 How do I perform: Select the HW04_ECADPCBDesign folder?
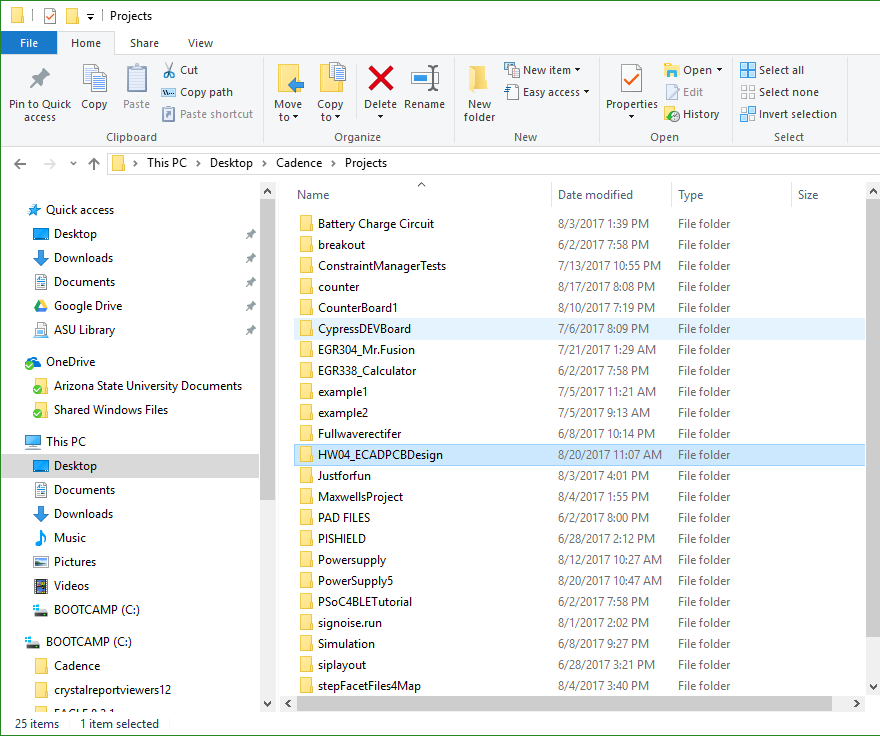click(579, 455)
